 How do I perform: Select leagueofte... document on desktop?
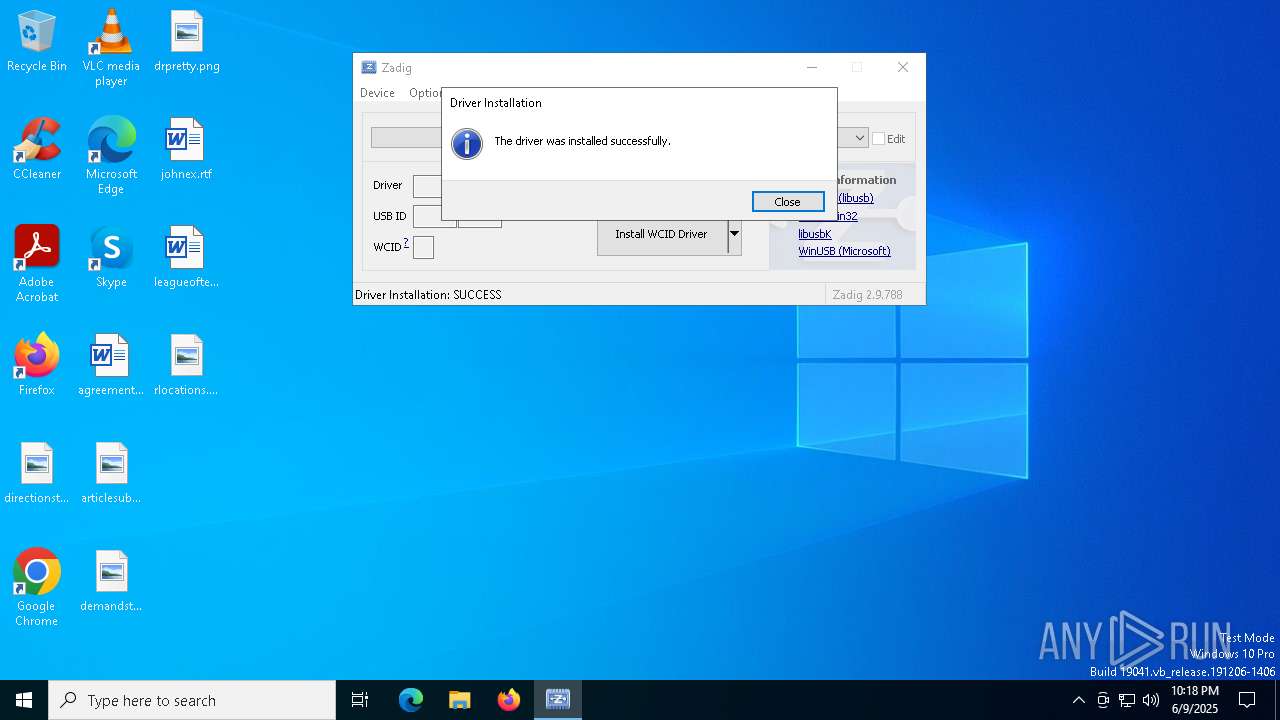click(x=186, y=258)
